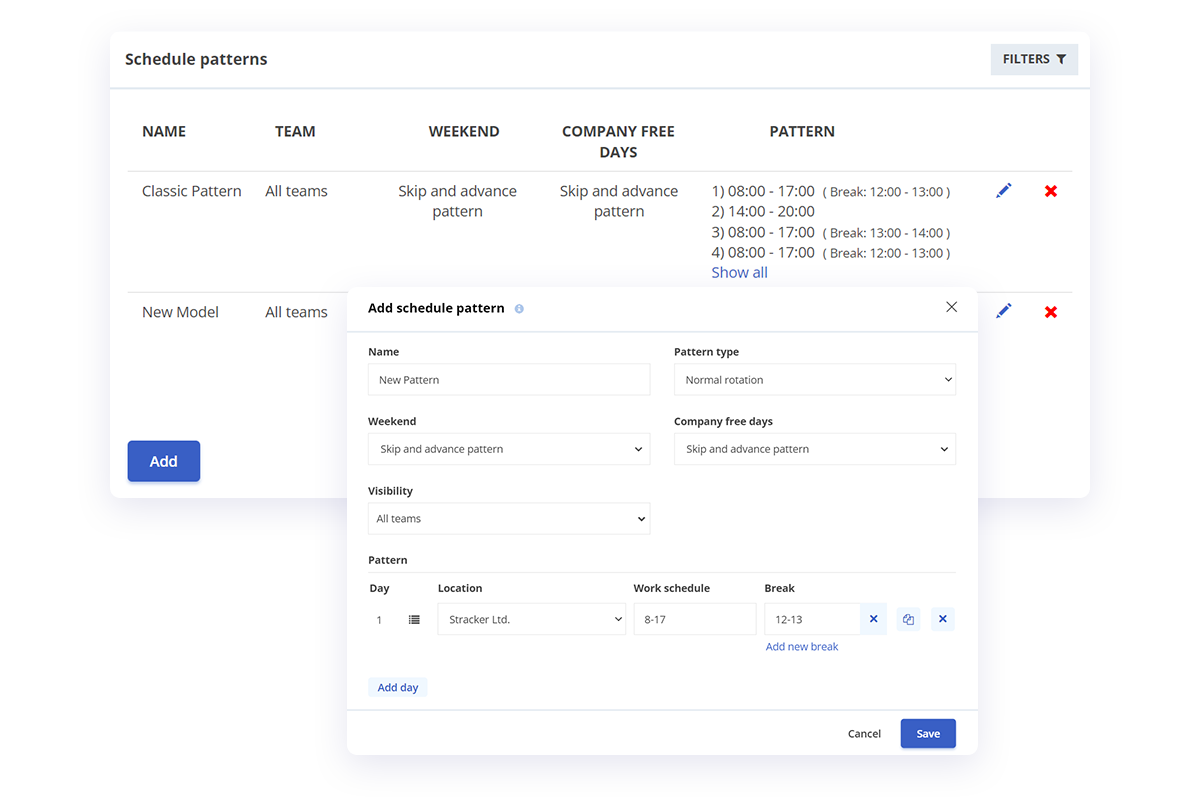Image resolution: width=1200 pixels, height=800 pixels.
Task: Delete day 1 pattern row
Action: point(942,620)
